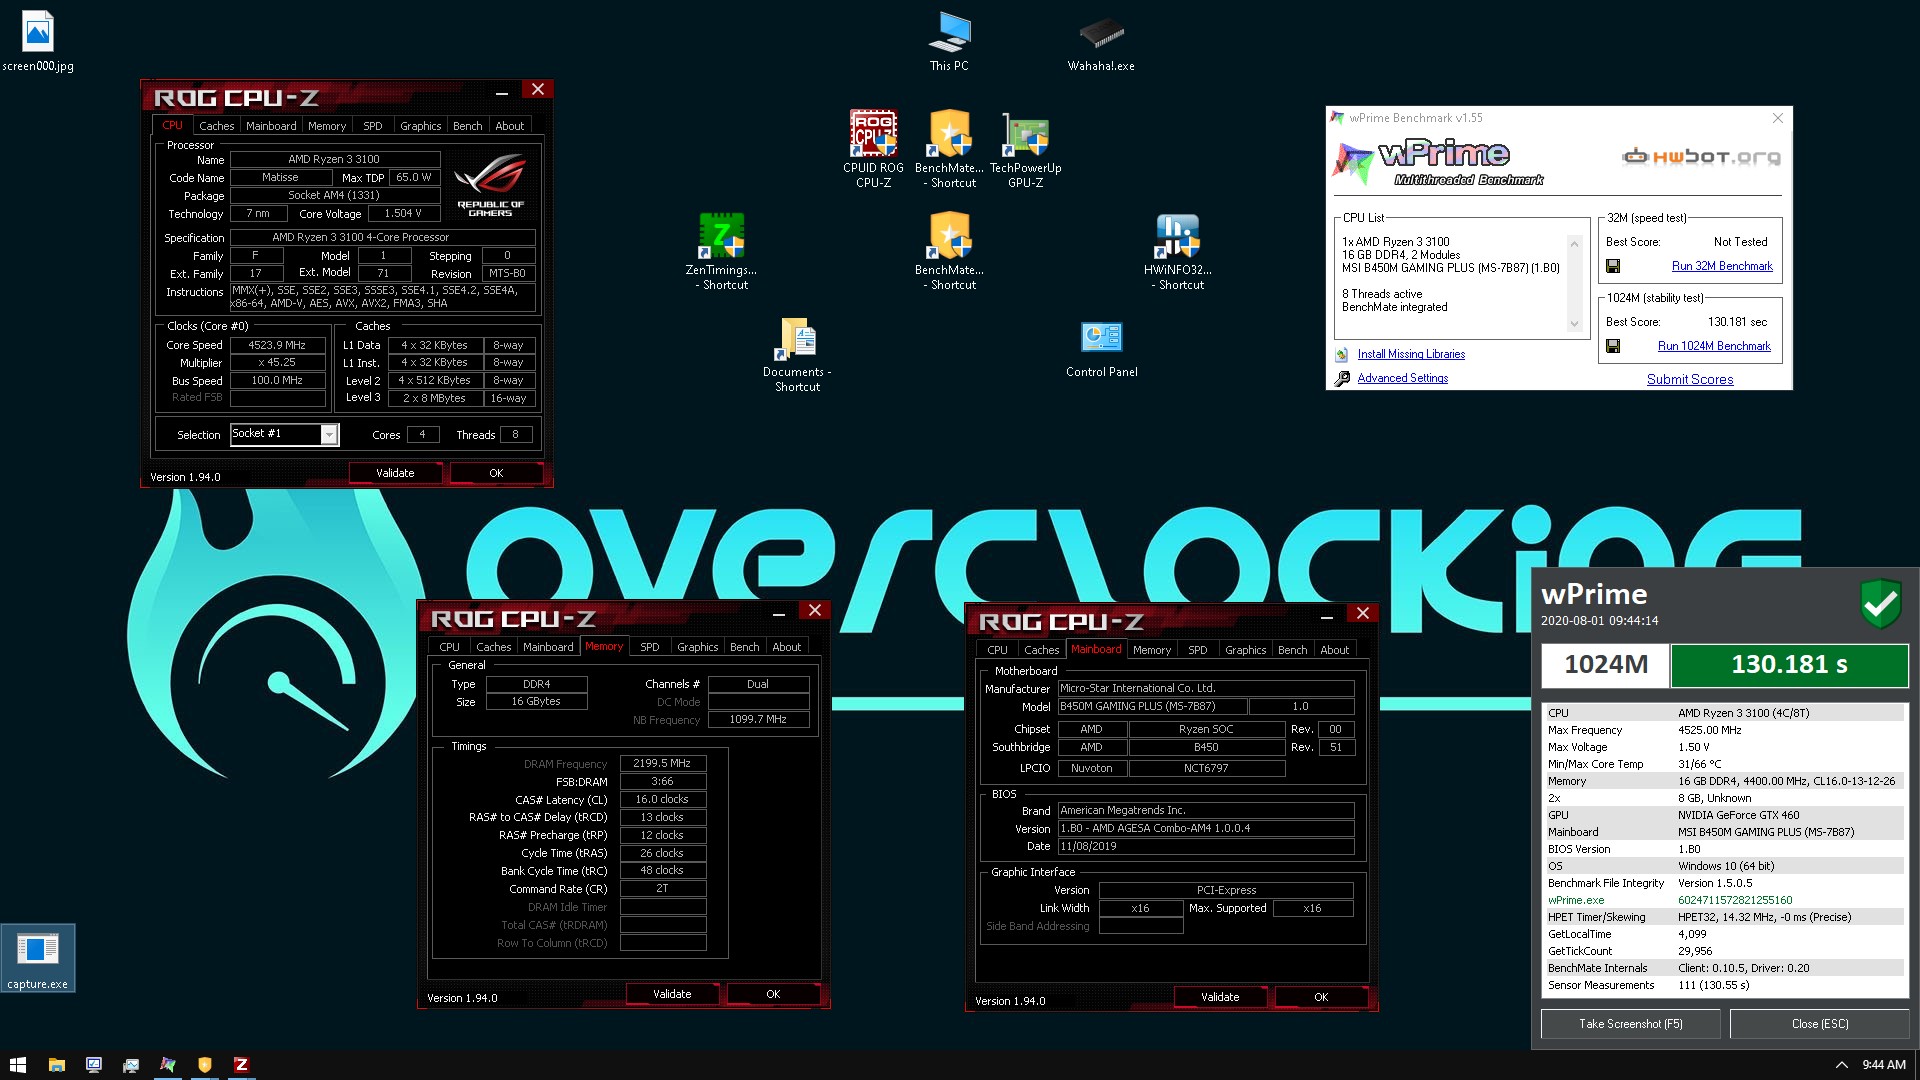Open the Windows Start menu
This screenshot has width=1920, height=1080.
tap(18, 1065)
